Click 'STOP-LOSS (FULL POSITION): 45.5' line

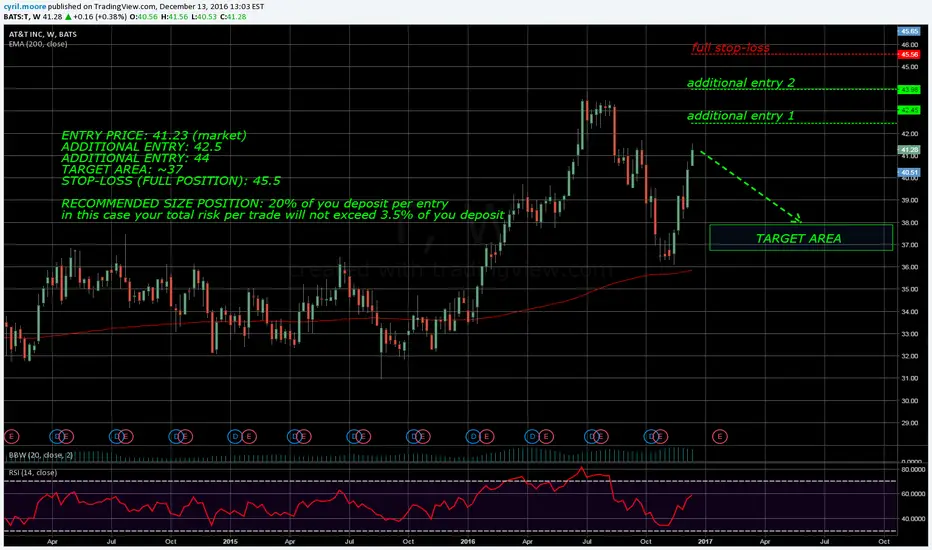pos(171,180)
